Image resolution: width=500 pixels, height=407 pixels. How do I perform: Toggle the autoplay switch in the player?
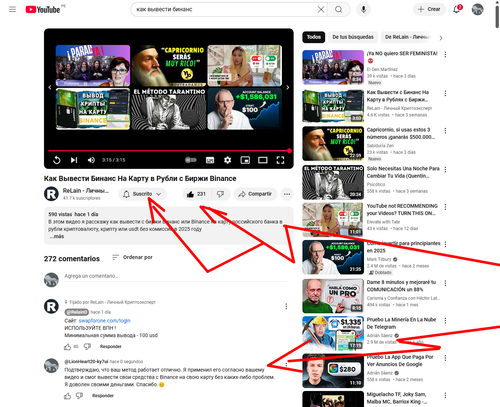click(x=191, y=160)
